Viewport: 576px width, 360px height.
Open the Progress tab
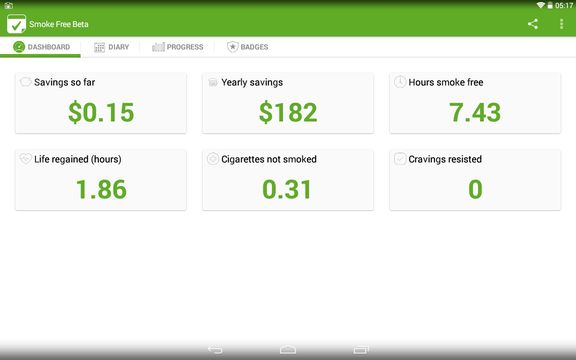click(x=177, y=47)
